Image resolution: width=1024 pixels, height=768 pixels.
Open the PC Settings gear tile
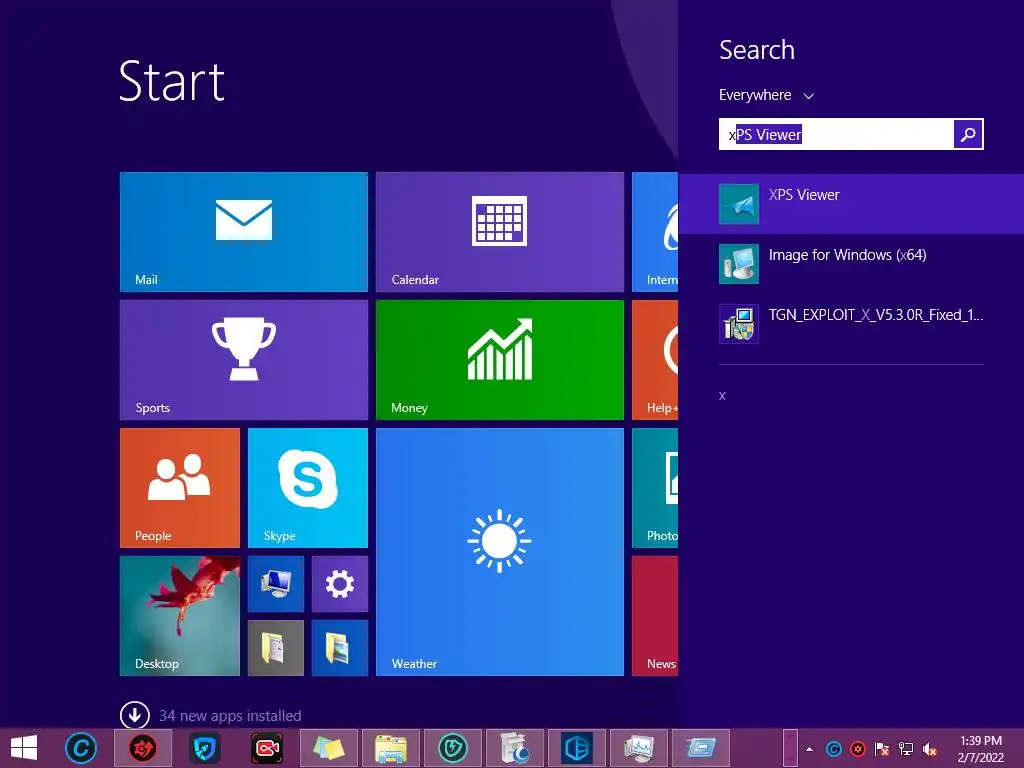(340, 584)
